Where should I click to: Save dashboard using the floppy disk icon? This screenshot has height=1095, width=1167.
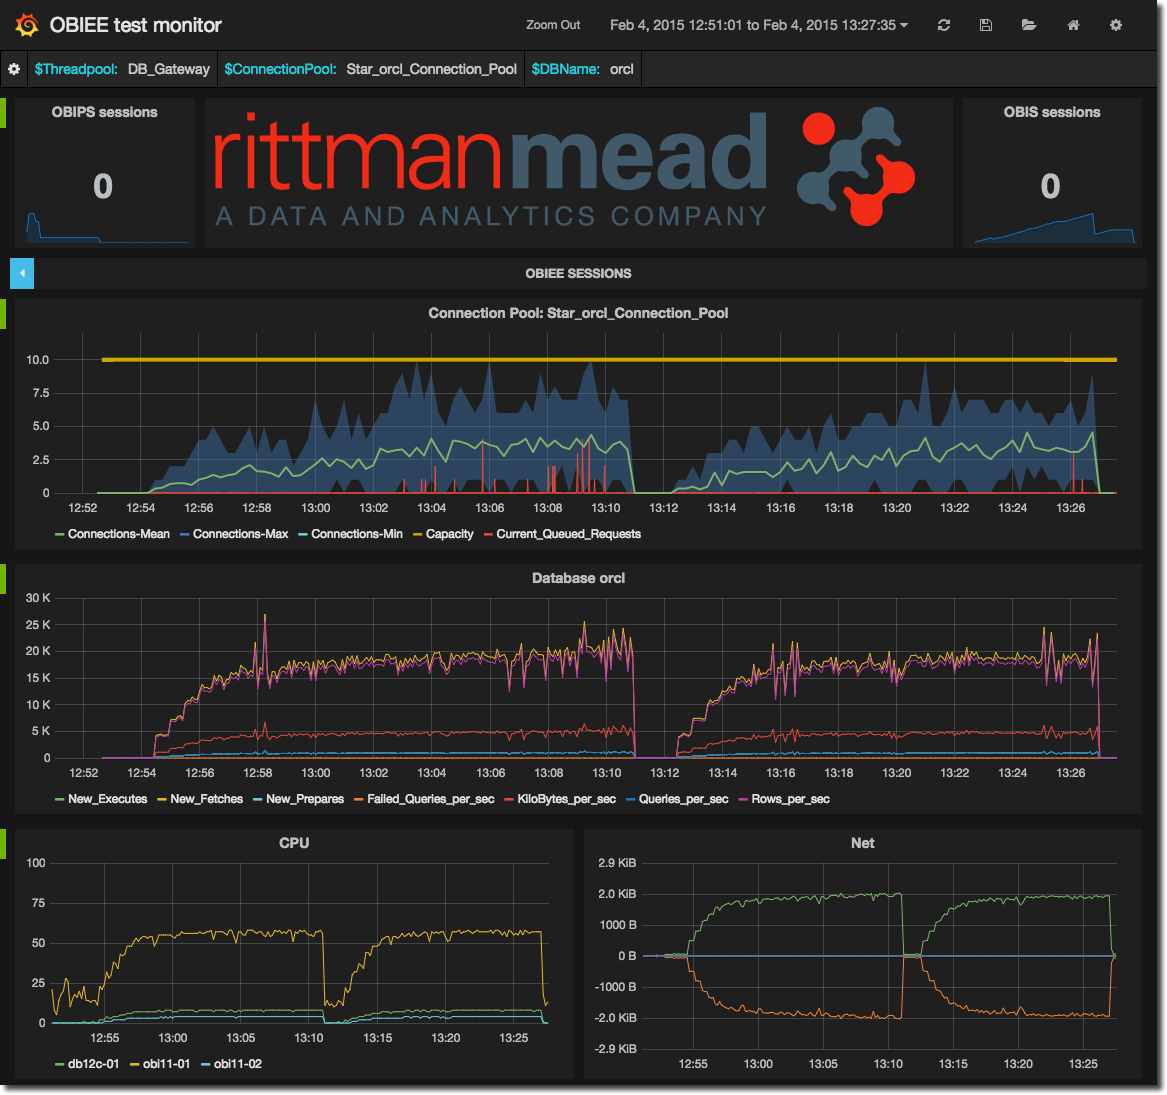point(986,25)
